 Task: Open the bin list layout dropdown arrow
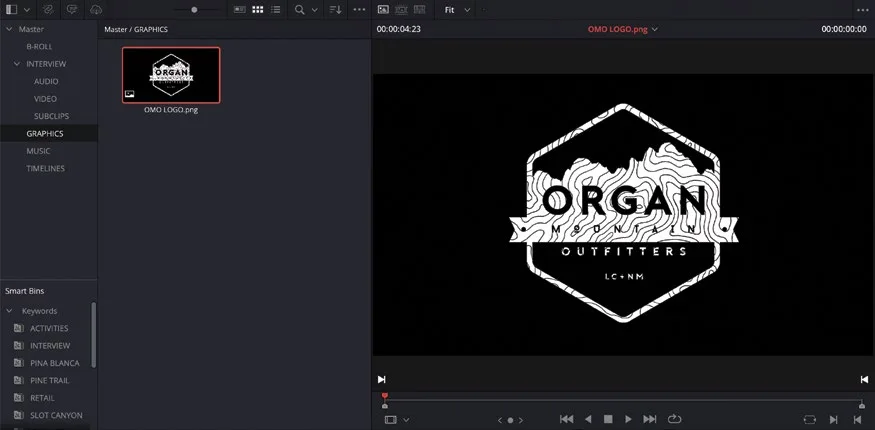[x=27, y=10]
